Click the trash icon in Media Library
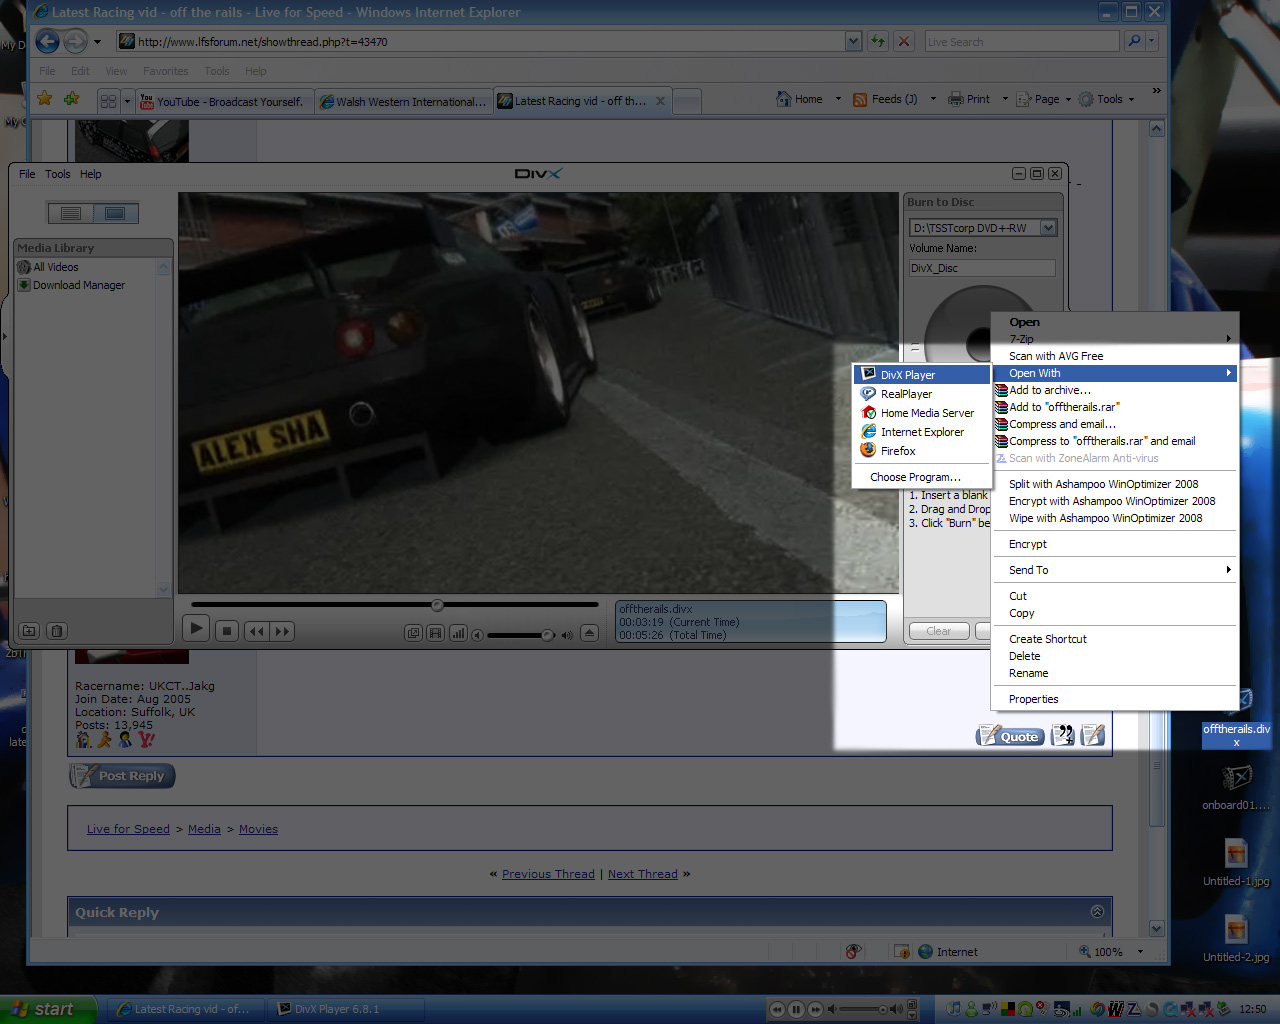This screenshot has width=1280, height=1024. pyautogui.click(x=57, y=631)
